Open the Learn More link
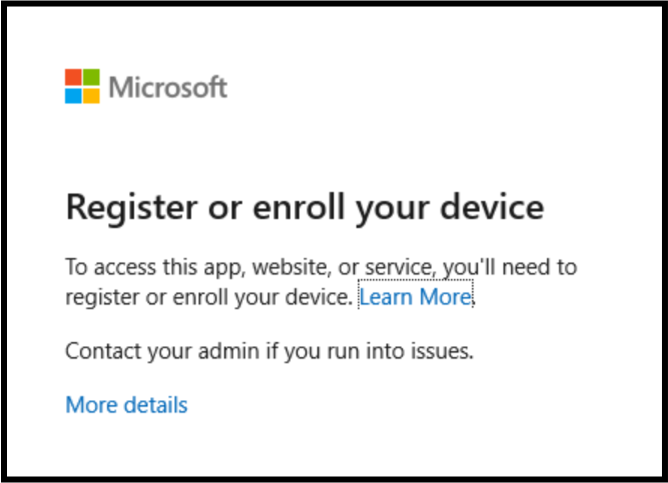 click(414, 297)
